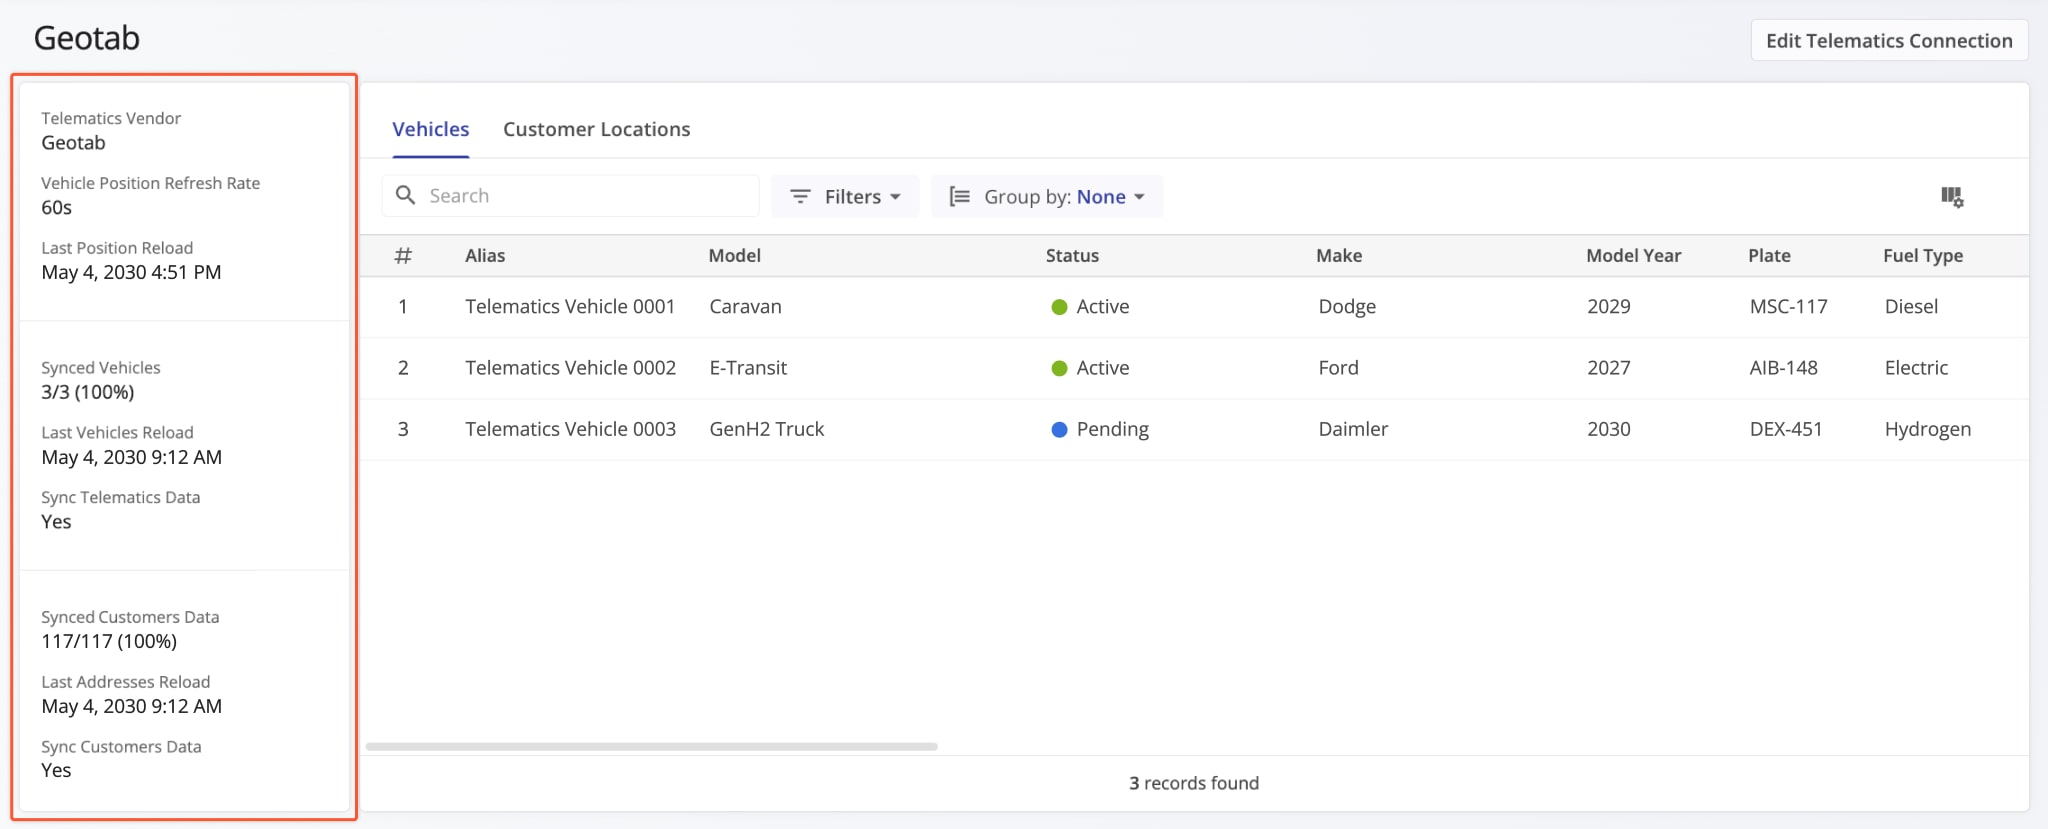Image resolution: width=2048 pixels, height=829 pixels.
Task: Click the search magnifier icon
Action: [x=405, y=195]
